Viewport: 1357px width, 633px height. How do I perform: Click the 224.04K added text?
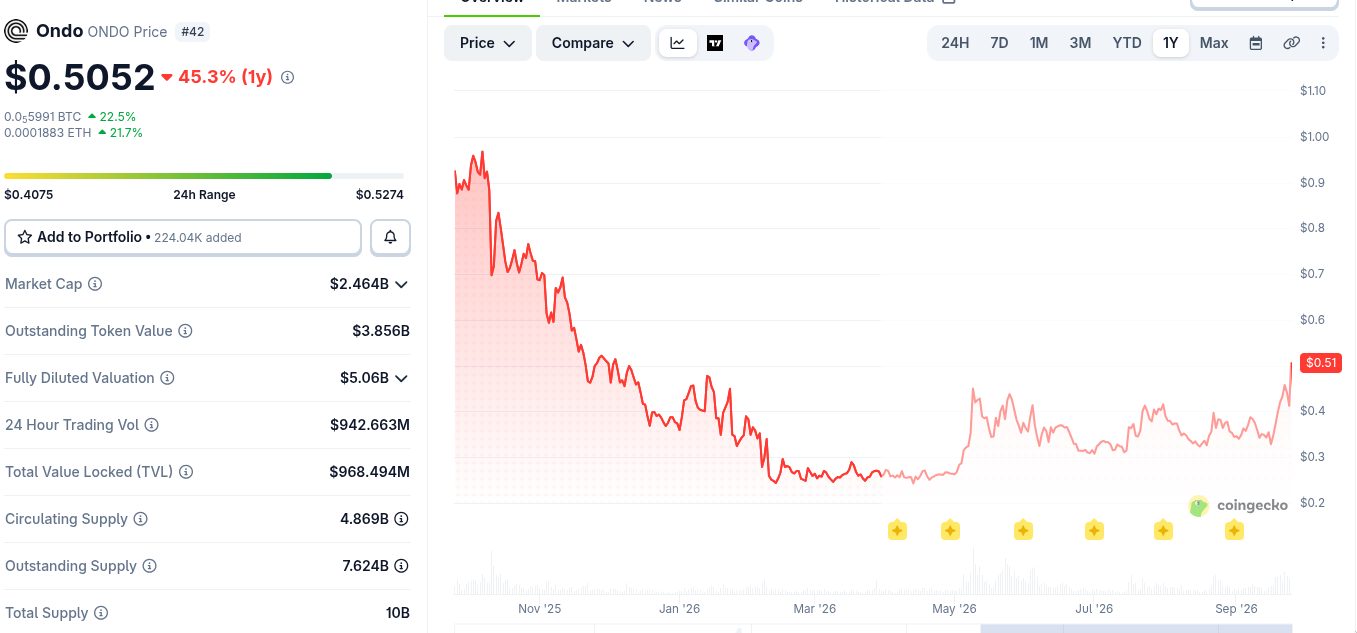point(198,238)
